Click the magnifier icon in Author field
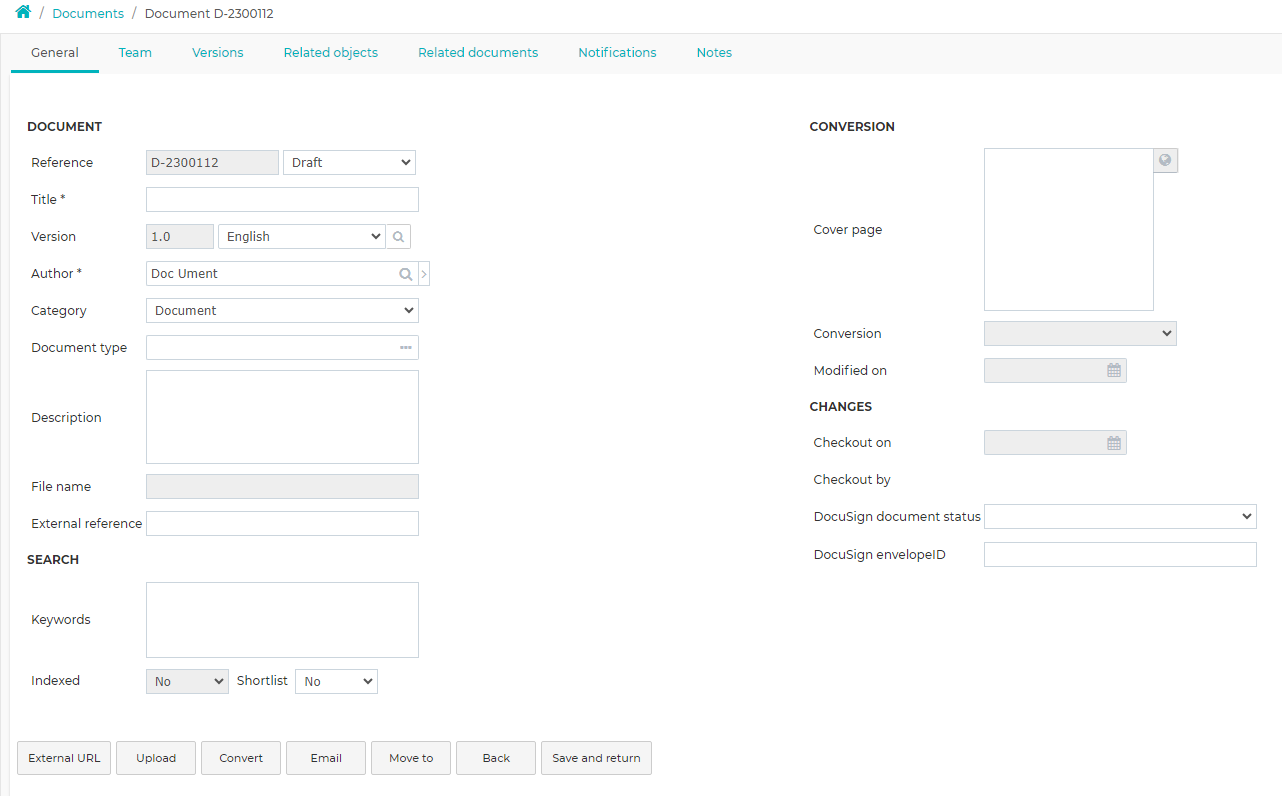The width and height of the screenshot is (1282, 796). coord(406,274)
